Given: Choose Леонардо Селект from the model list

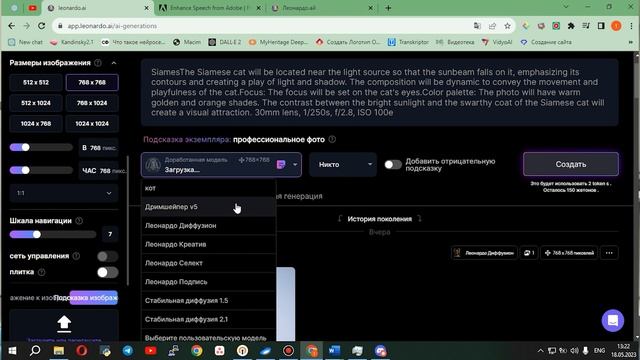Looking at the screenshot, I should [x=209, y=263].
